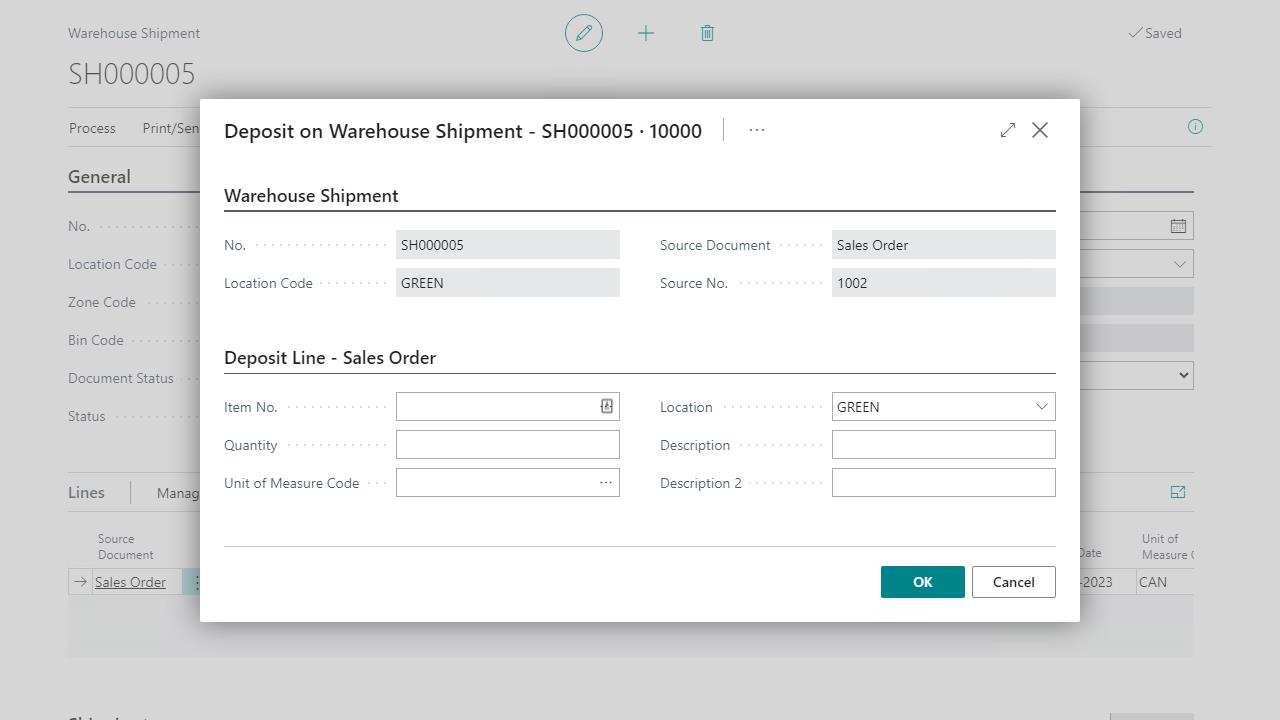Click the edit pencil icon
1280x720 pixels.
tap(584, 33)
